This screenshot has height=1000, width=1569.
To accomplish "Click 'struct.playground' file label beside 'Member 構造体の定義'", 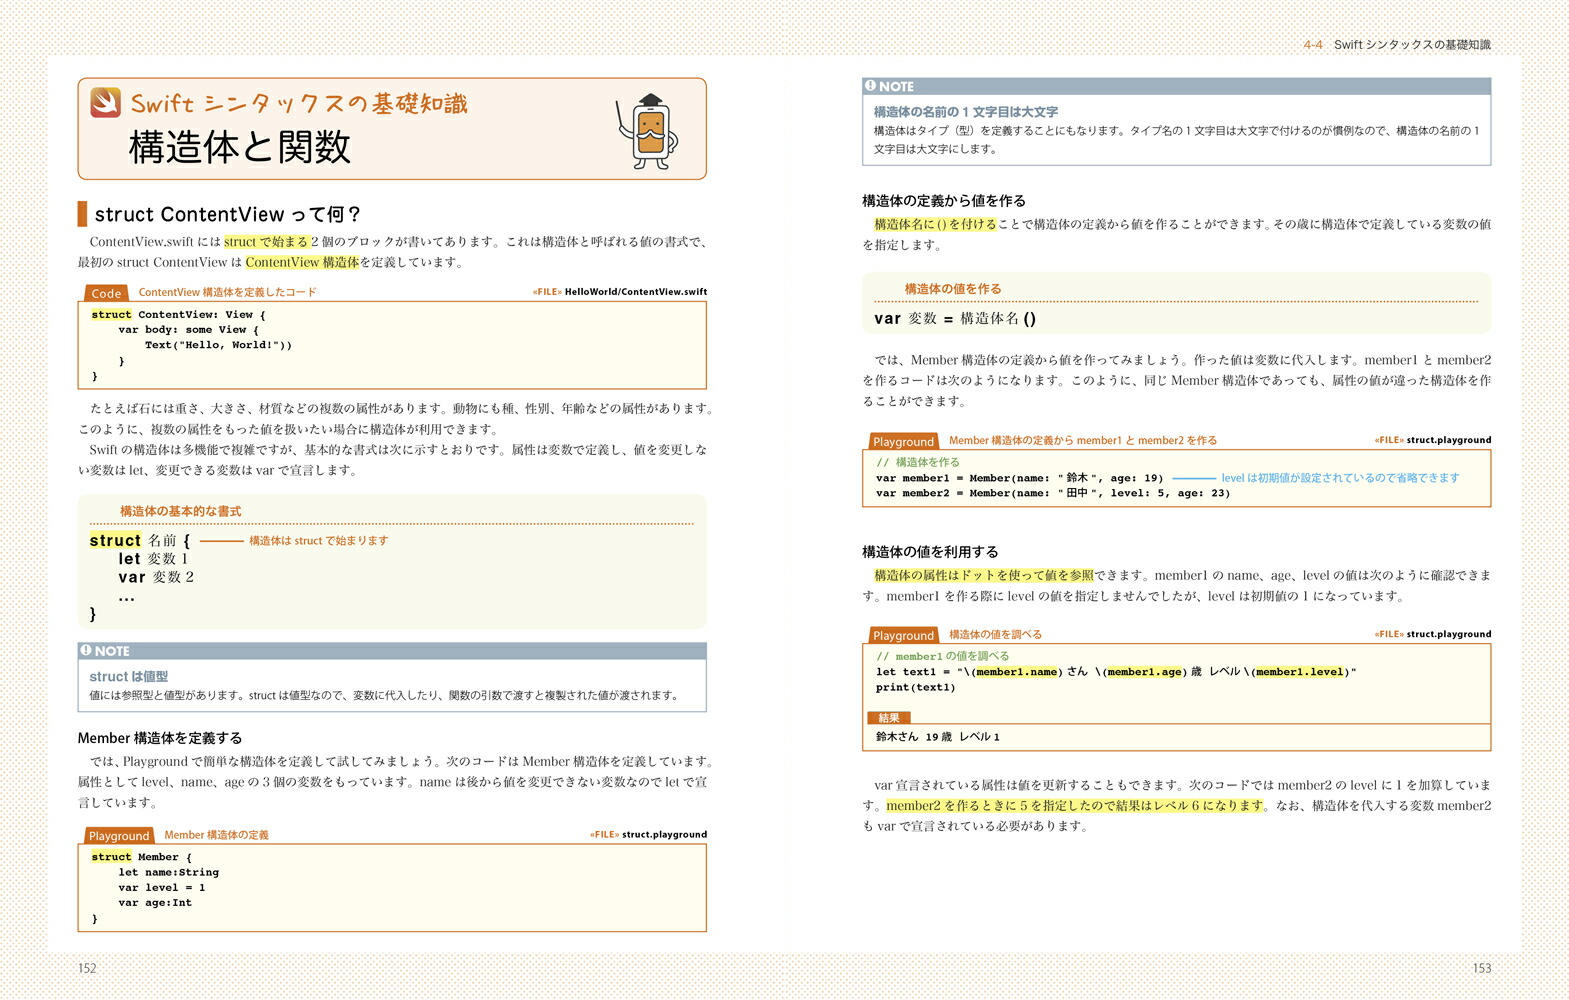I will click(x=664, y=834).
